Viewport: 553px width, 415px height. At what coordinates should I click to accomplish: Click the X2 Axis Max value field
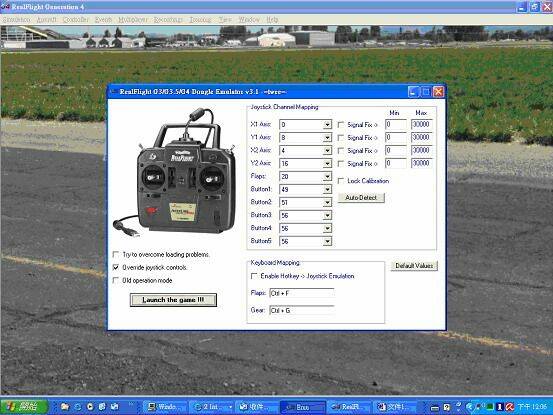[421, 151]
